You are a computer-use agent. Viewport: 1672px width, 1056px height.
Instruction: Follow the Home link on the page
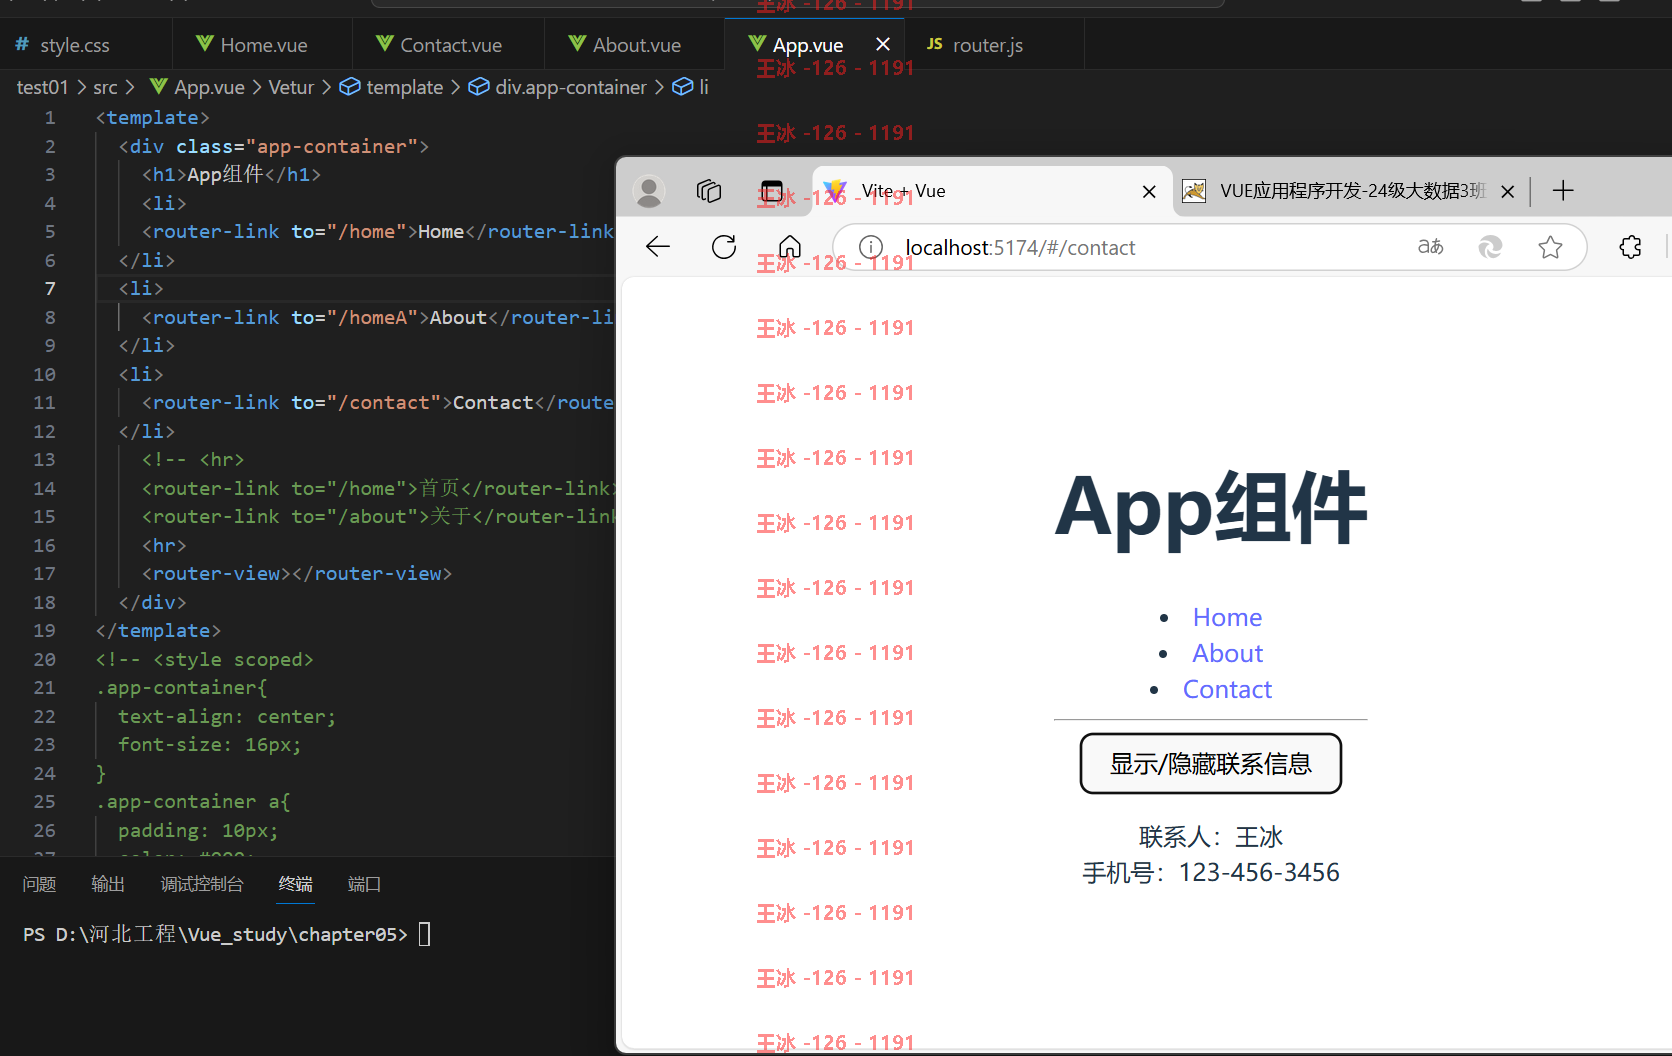(x=1227, y=617)
